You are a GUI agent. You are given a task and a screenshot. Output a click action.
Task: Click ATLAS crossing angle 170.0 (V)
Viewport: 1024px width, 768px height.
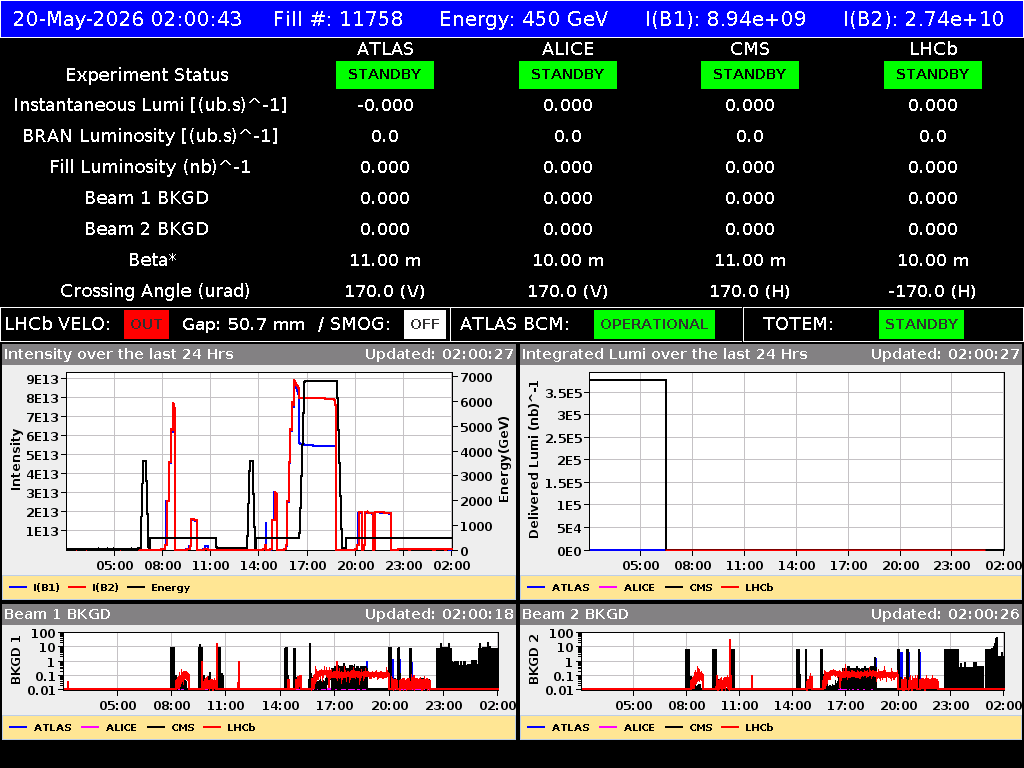tap(385, 291)
